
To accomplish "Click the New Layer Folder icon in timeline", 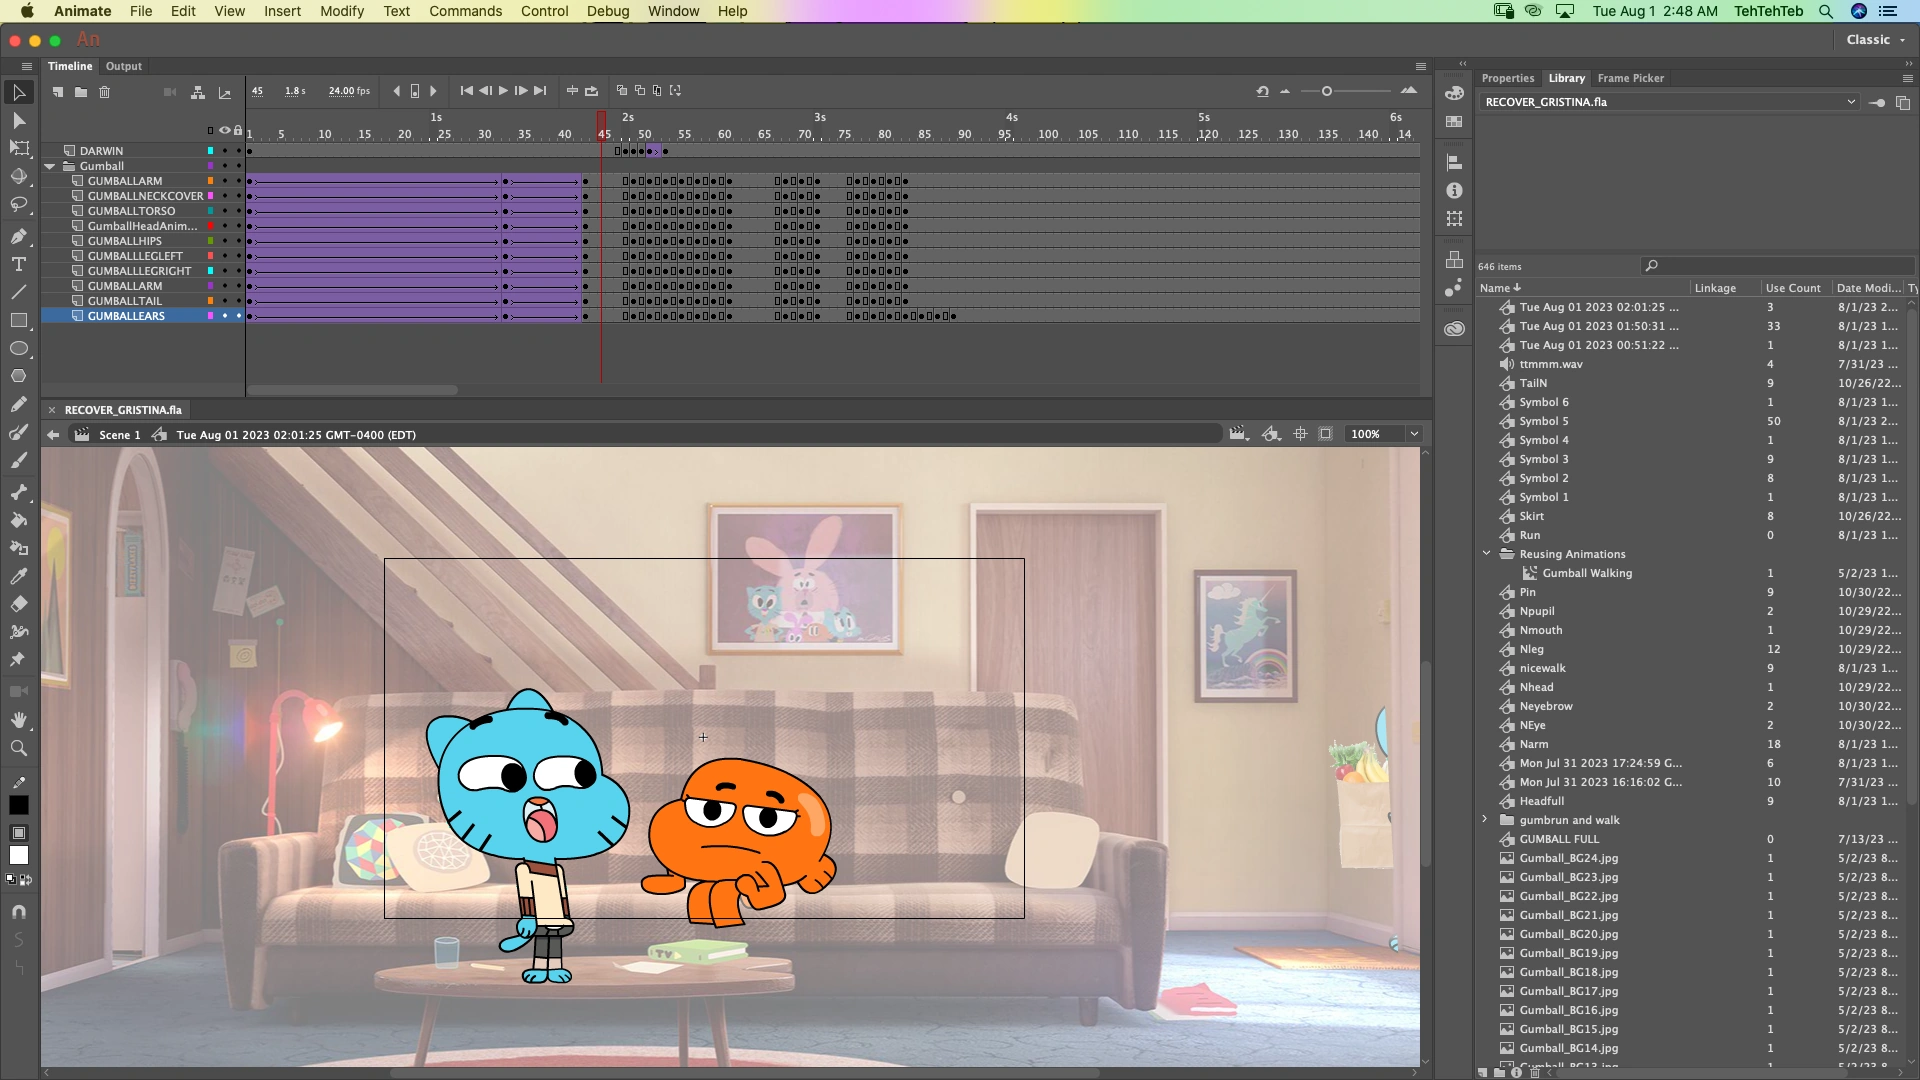I will point(81,93).
